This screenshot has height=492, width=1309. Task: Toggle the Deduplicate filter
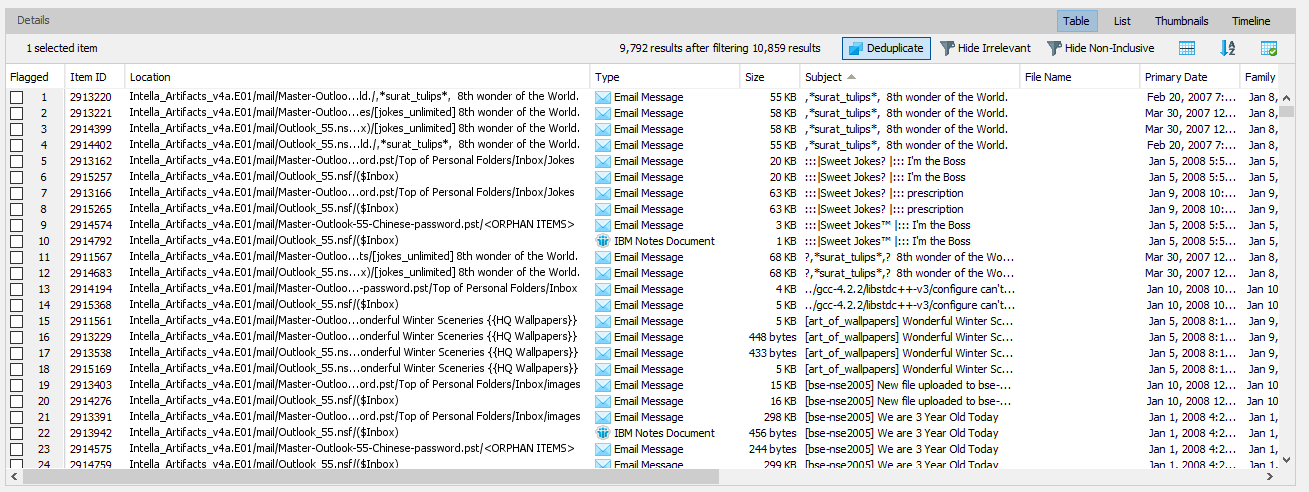[x=886, y=48]
